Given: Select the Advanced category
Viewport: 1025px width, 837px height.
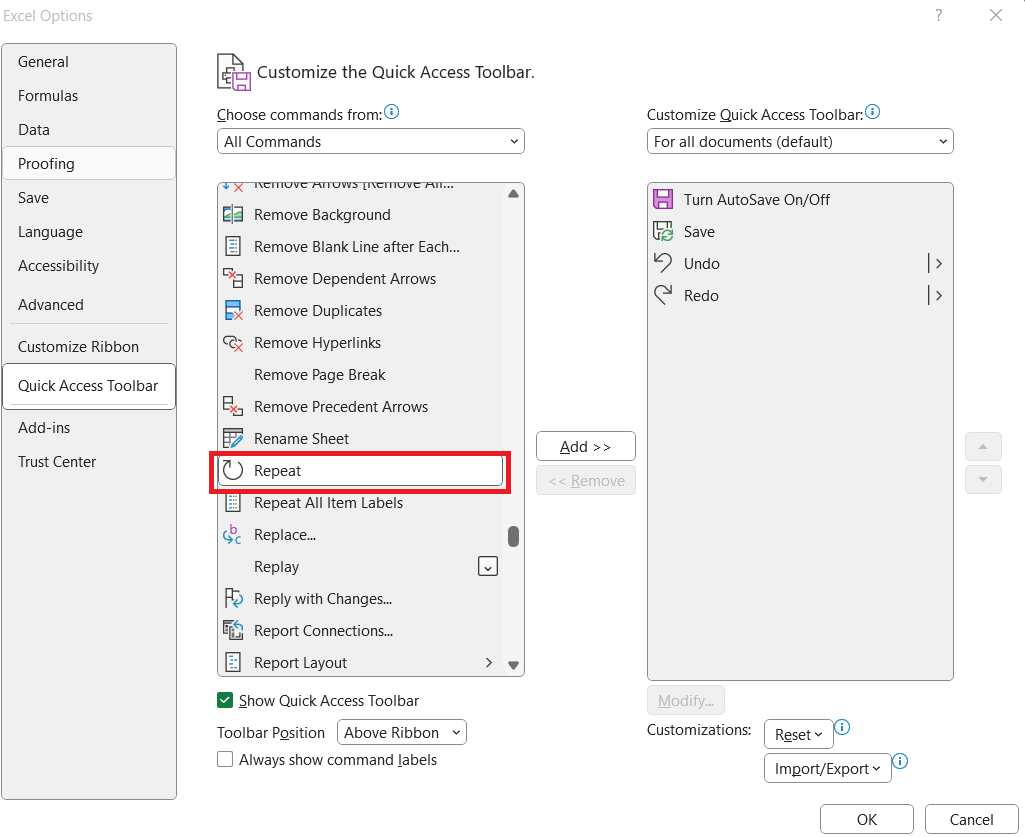Looking at the screenshot, I should click(89, 305).
